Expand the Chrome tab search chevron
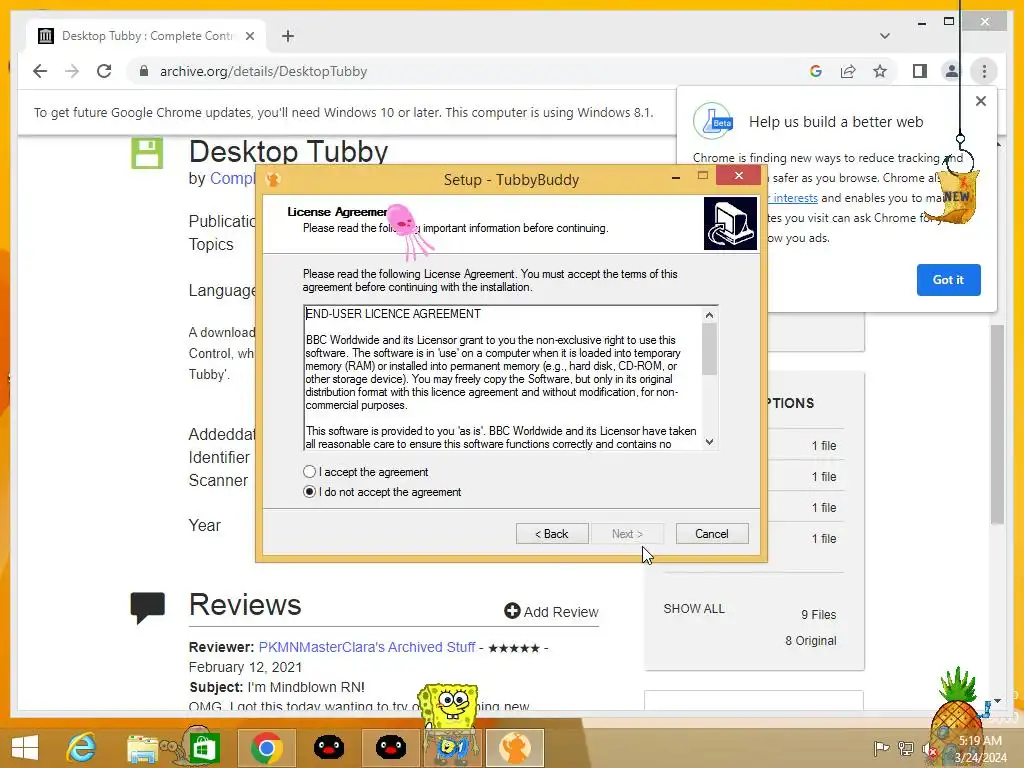Image resolution: width=1024 pixels, height=768 pixels. coord(885,36)
